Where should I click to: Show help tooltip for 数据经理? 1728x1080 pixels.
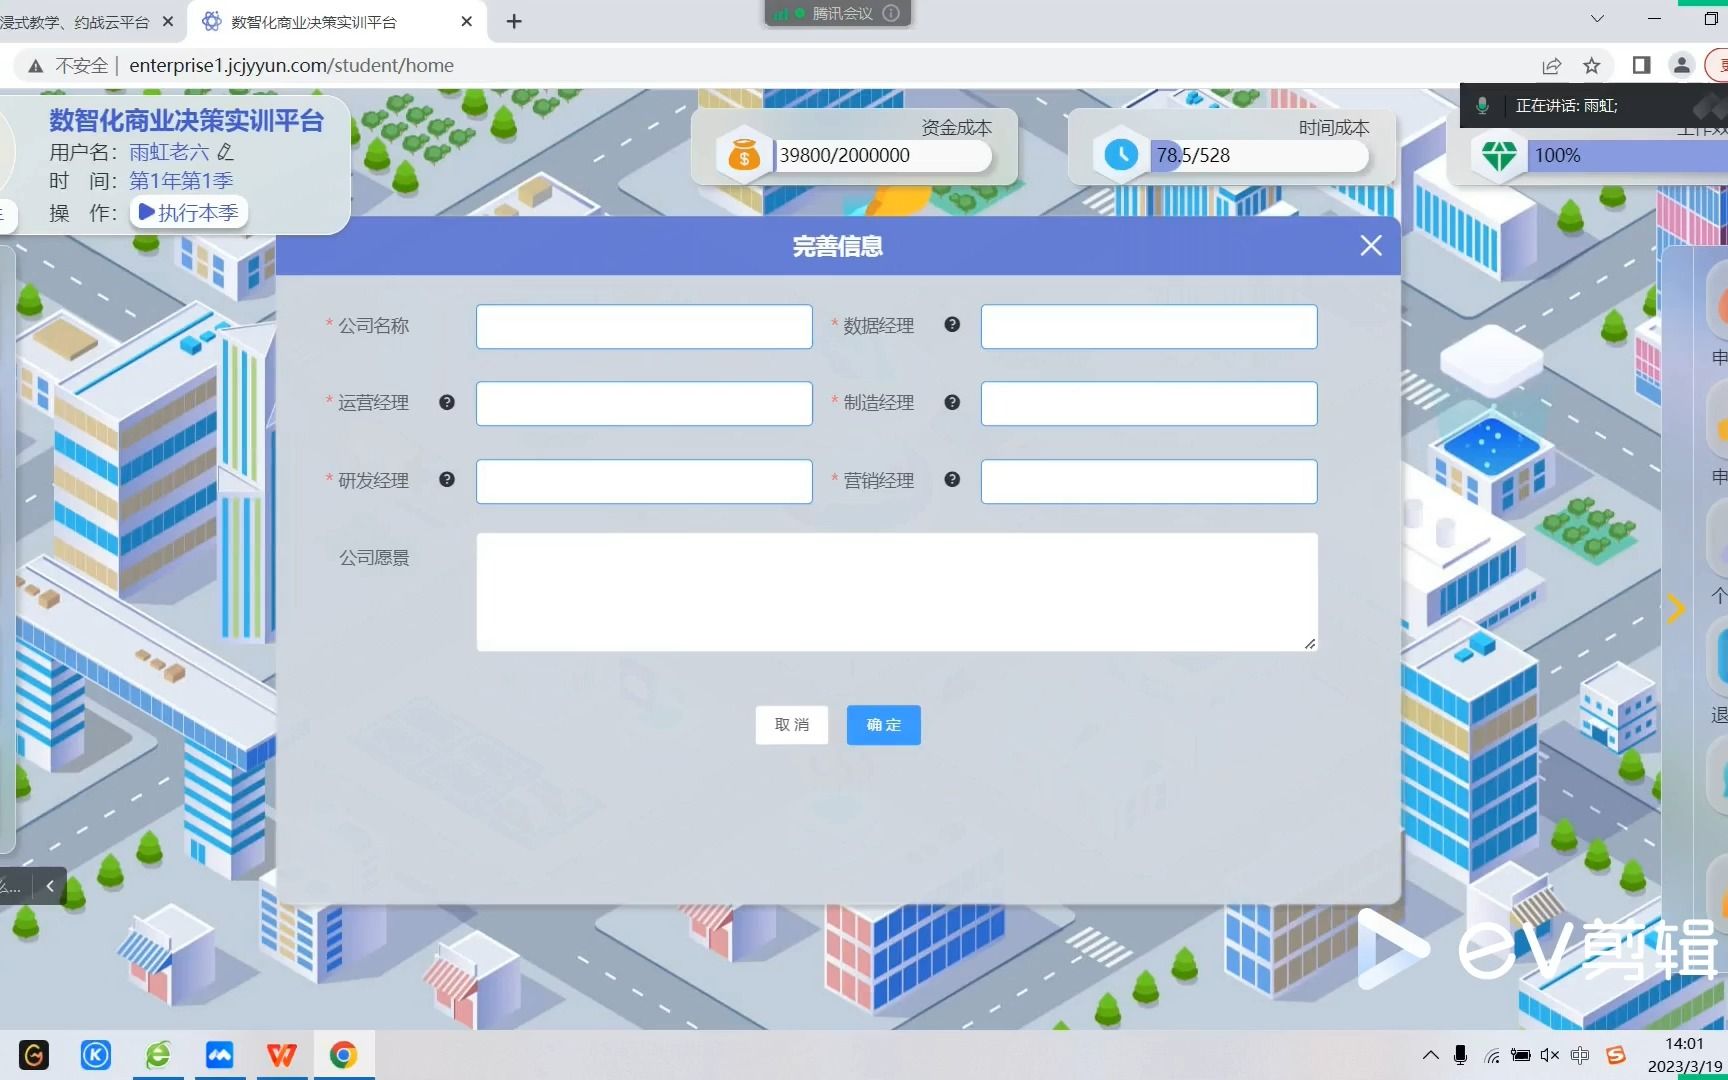[952, 325]
